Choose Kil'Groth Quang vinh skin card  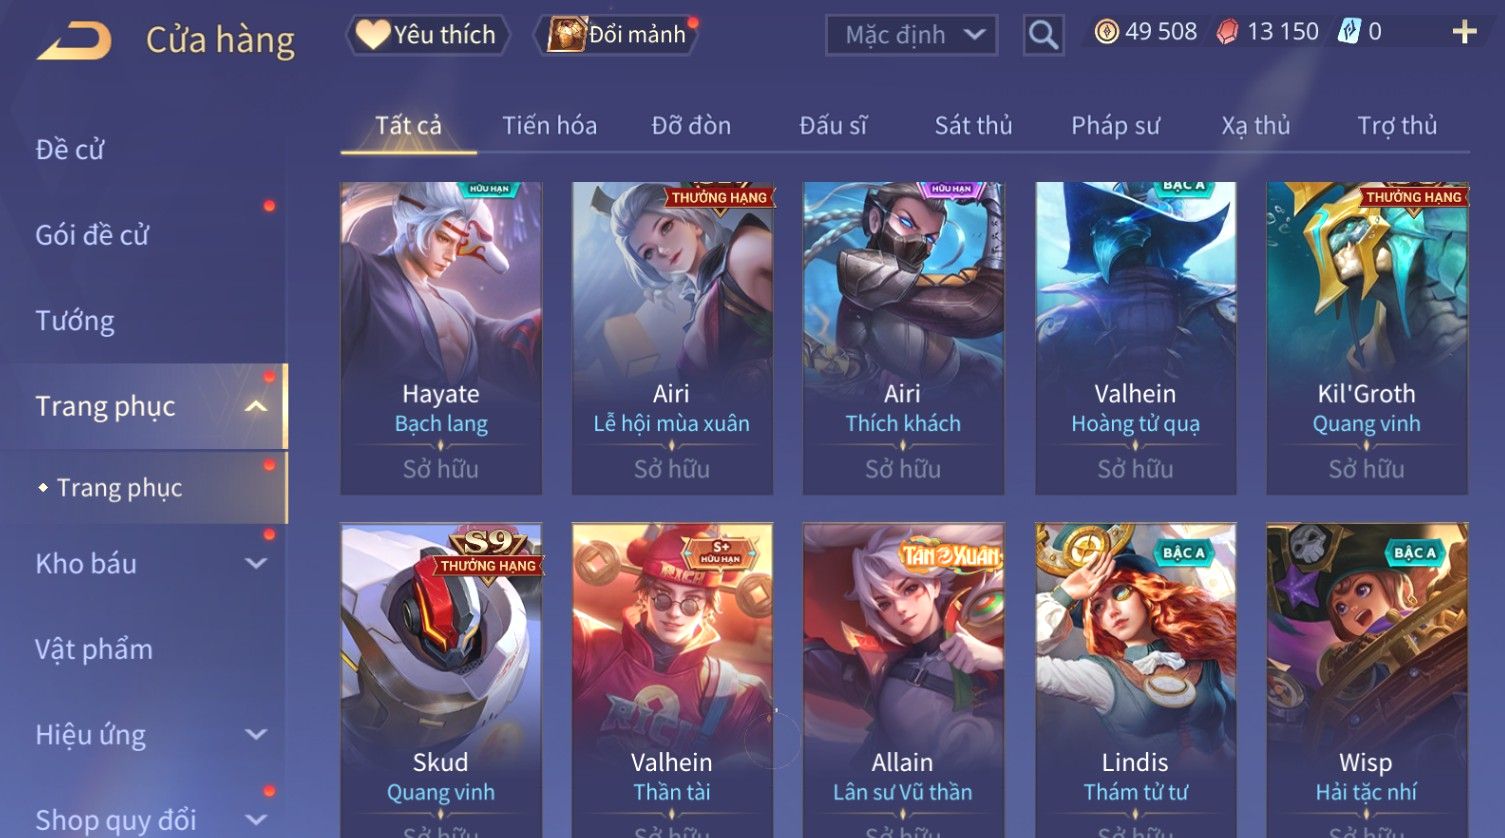[x=1367, y=338]
